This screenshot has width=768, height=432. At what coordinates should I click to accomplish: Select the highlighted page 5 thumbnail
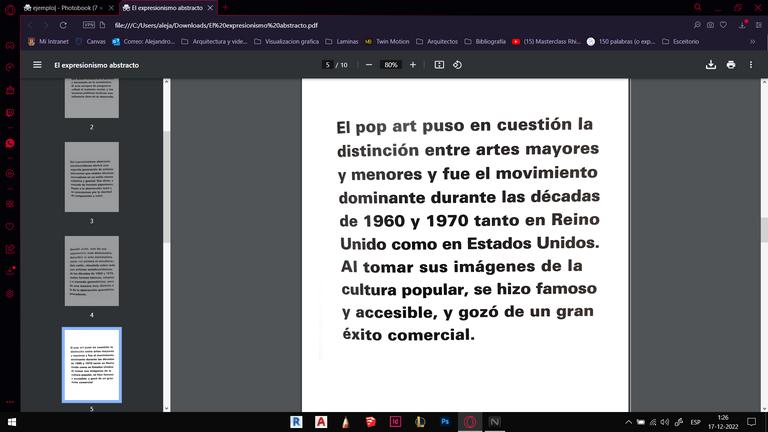pos(92,365)
